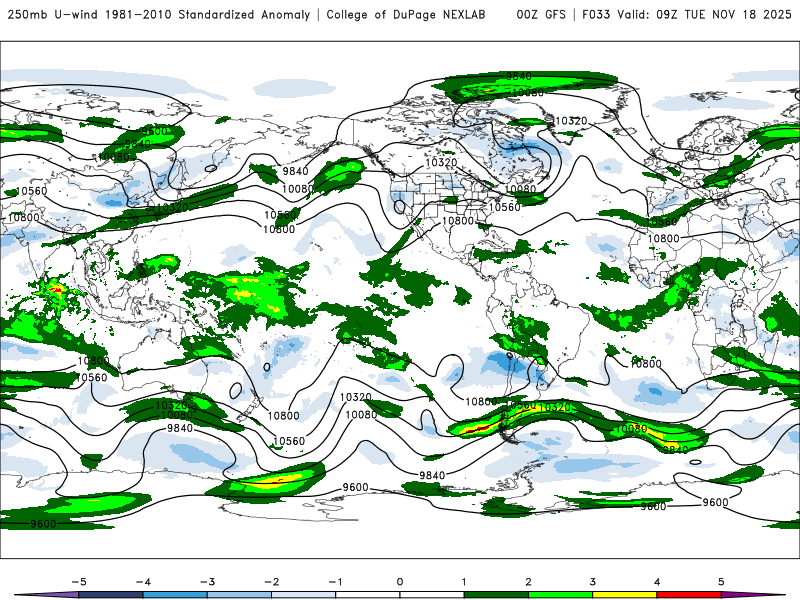Viewport: 800px width, 600px height.
Task: Pick the yellow 3 to 4 colorbar segment
Action: (624, 595)
